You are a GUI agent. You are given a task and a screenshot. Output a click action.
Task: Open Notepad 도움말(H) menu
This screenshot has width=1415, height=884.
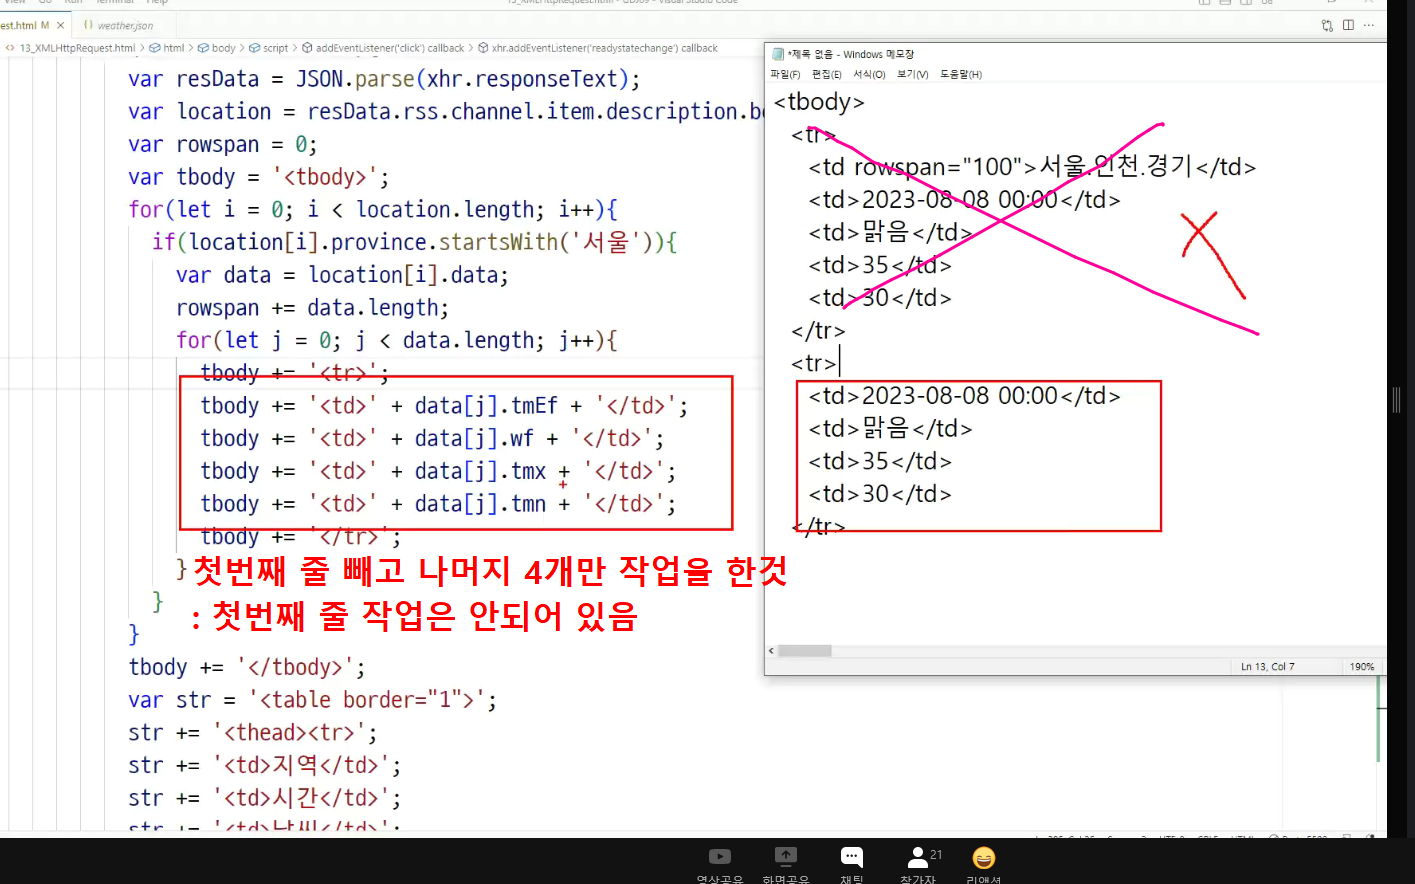coord(960,74)
